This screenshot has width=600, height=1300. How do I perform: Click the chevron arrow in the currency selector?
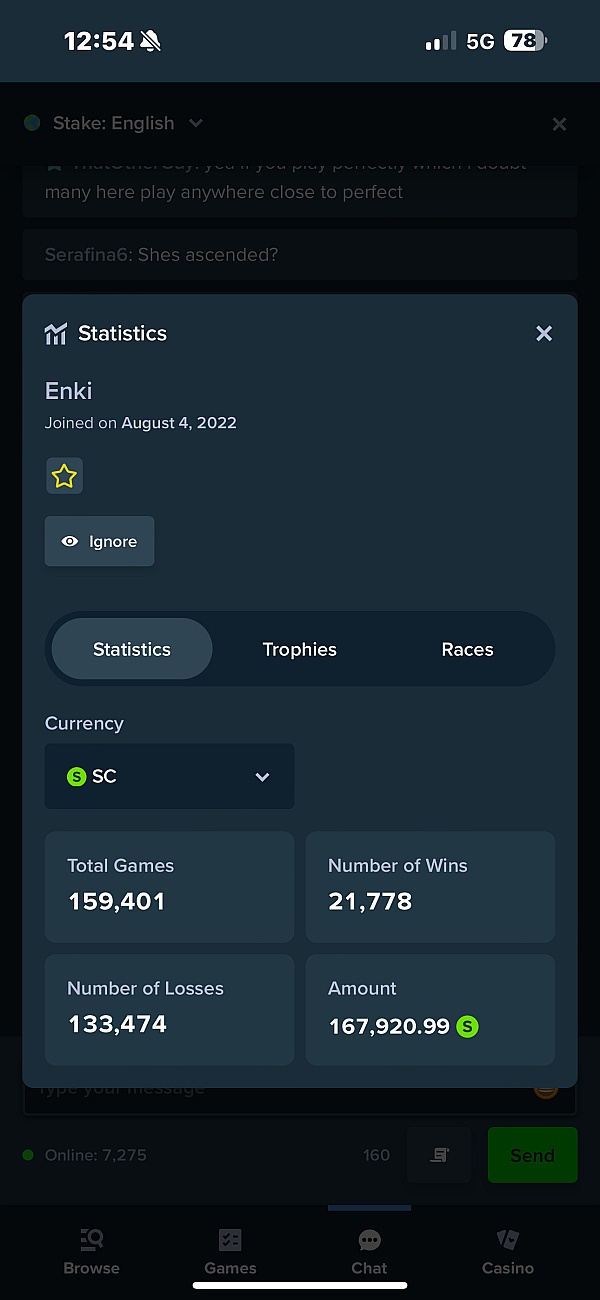(262, 776)
